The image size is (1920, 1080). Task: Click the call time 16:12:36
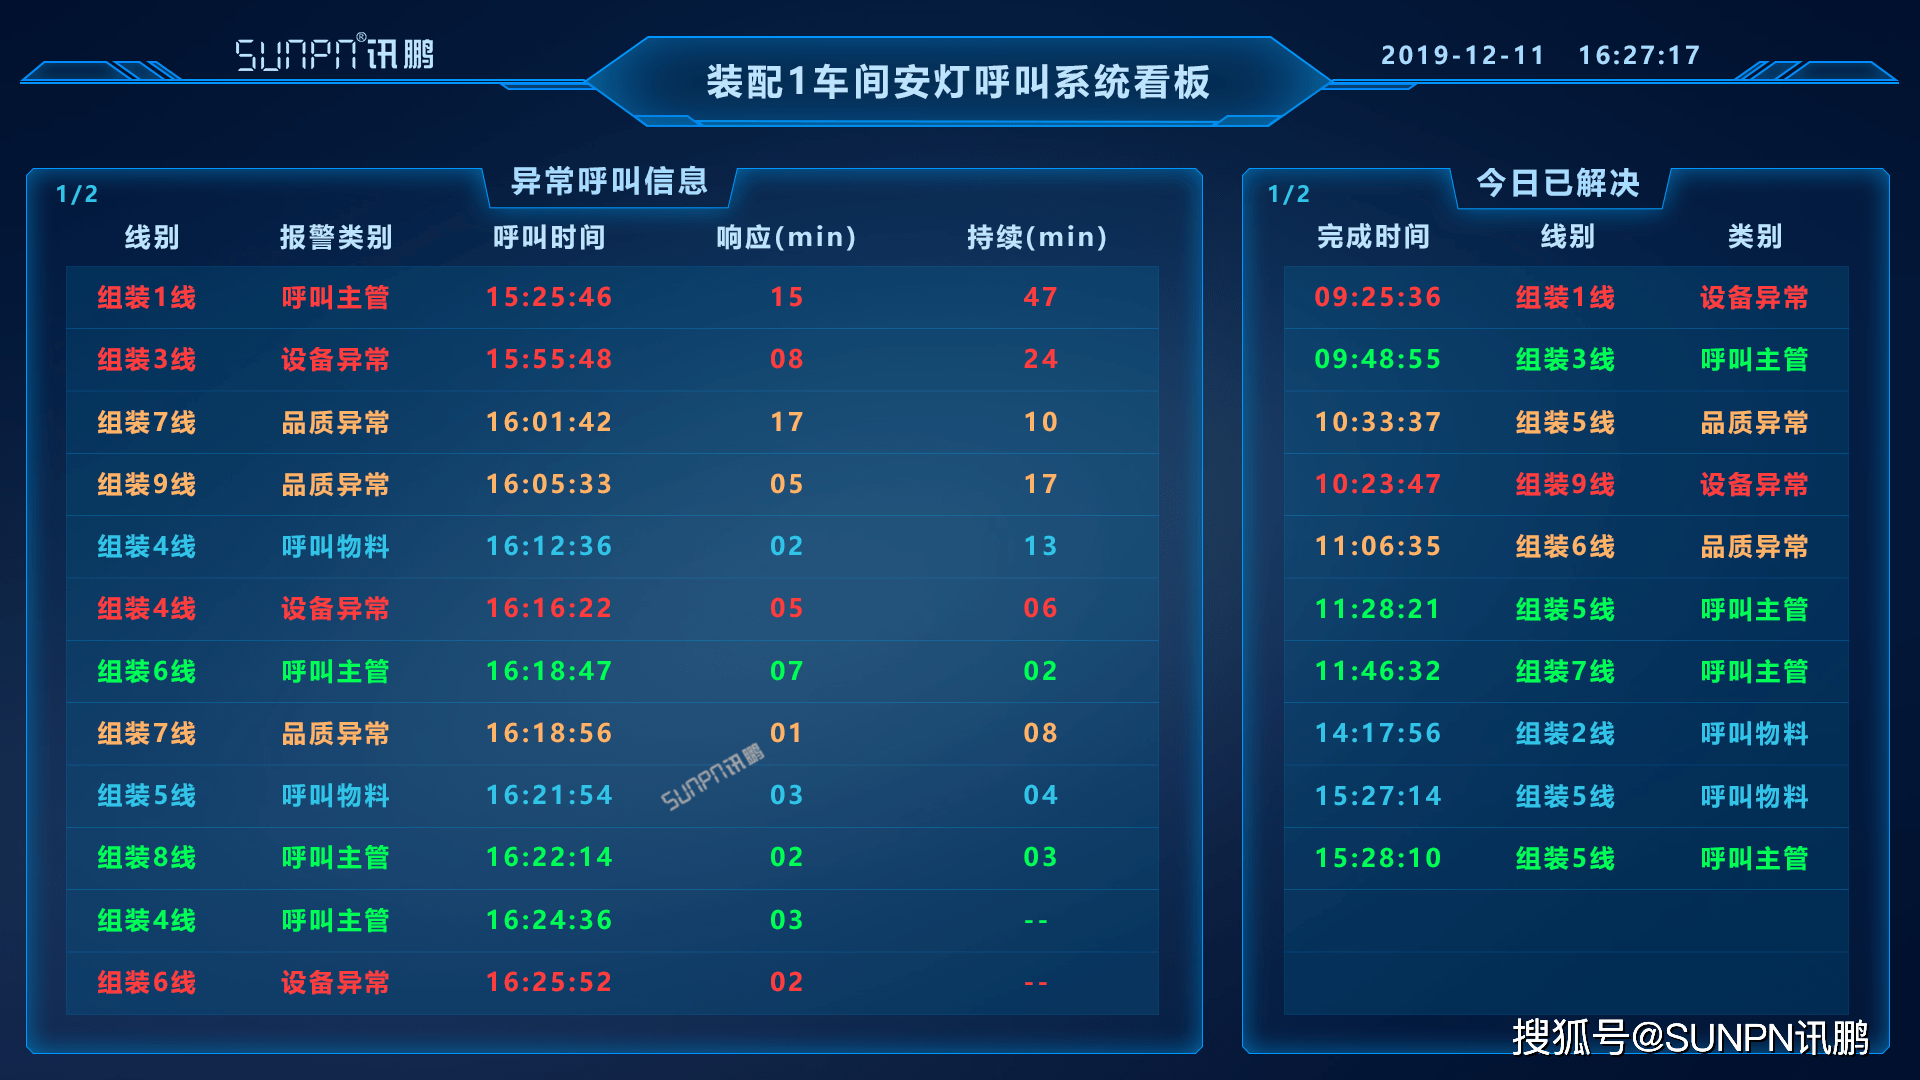pos(549,546)
